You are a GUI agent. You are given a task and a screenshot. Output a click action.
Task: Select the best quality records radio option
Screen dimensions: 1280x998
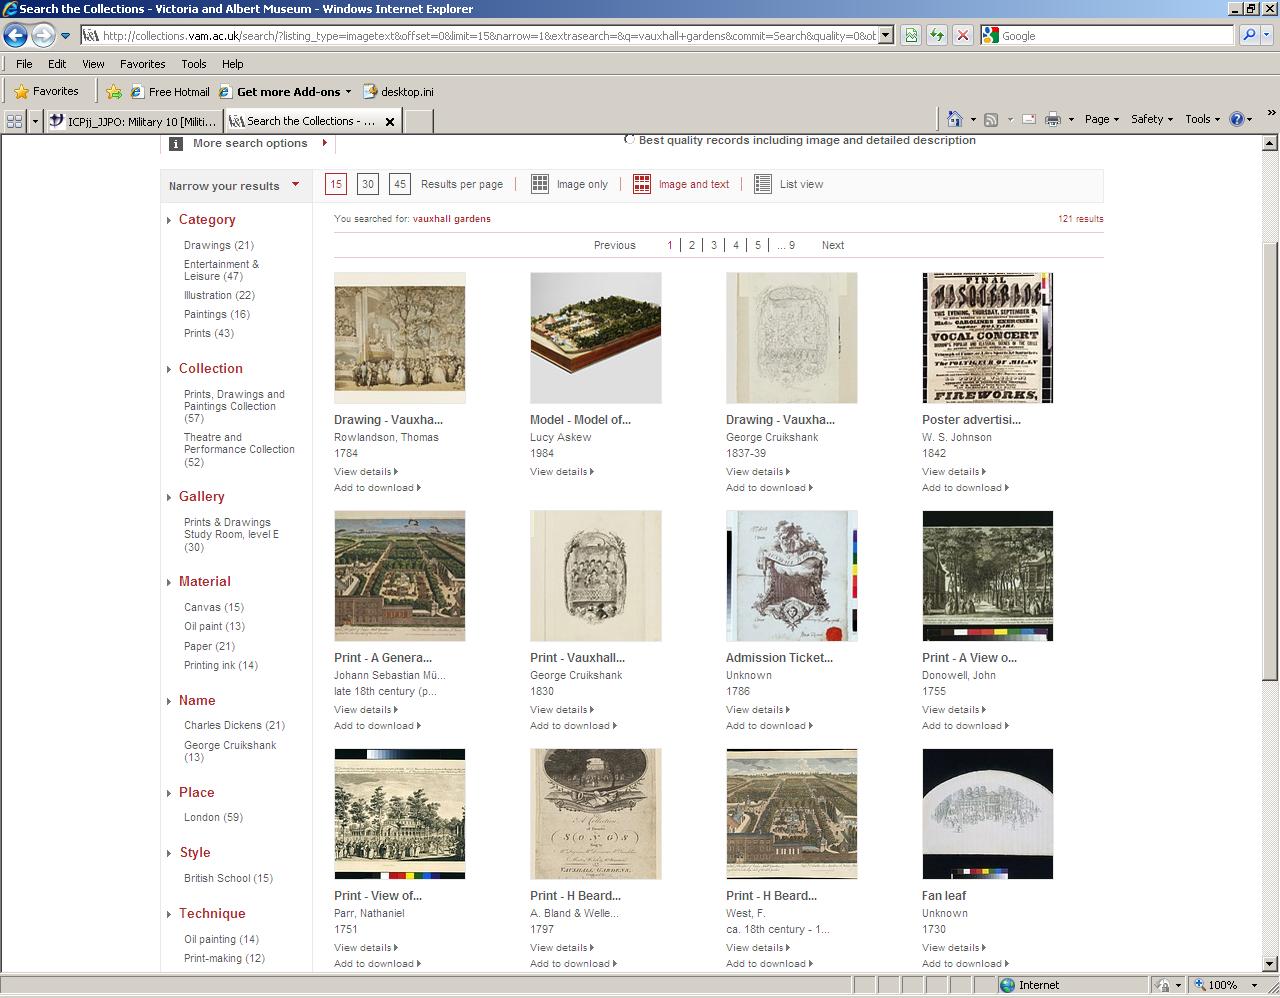click(x=630, y=140)
